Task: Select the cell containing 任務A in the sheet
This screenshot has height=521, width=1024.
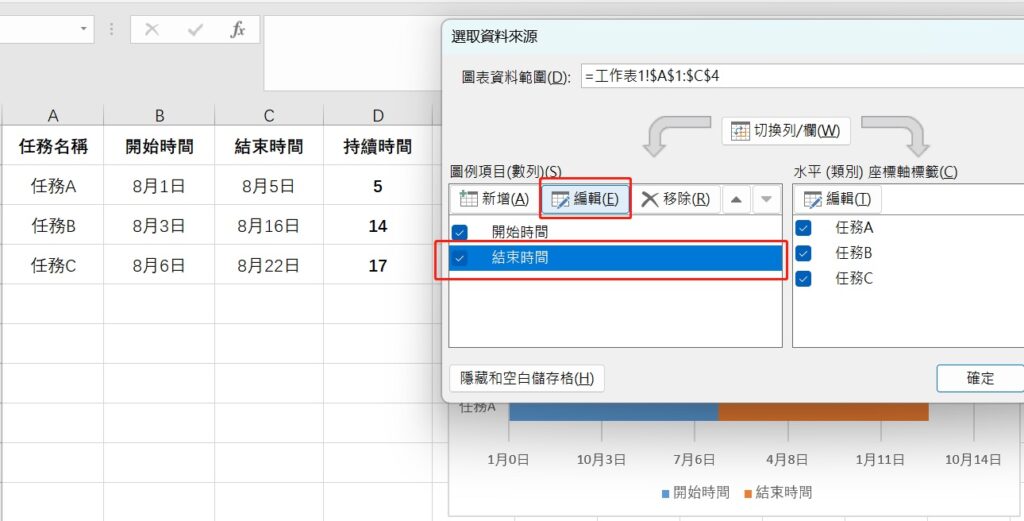Action: (53, 186)
